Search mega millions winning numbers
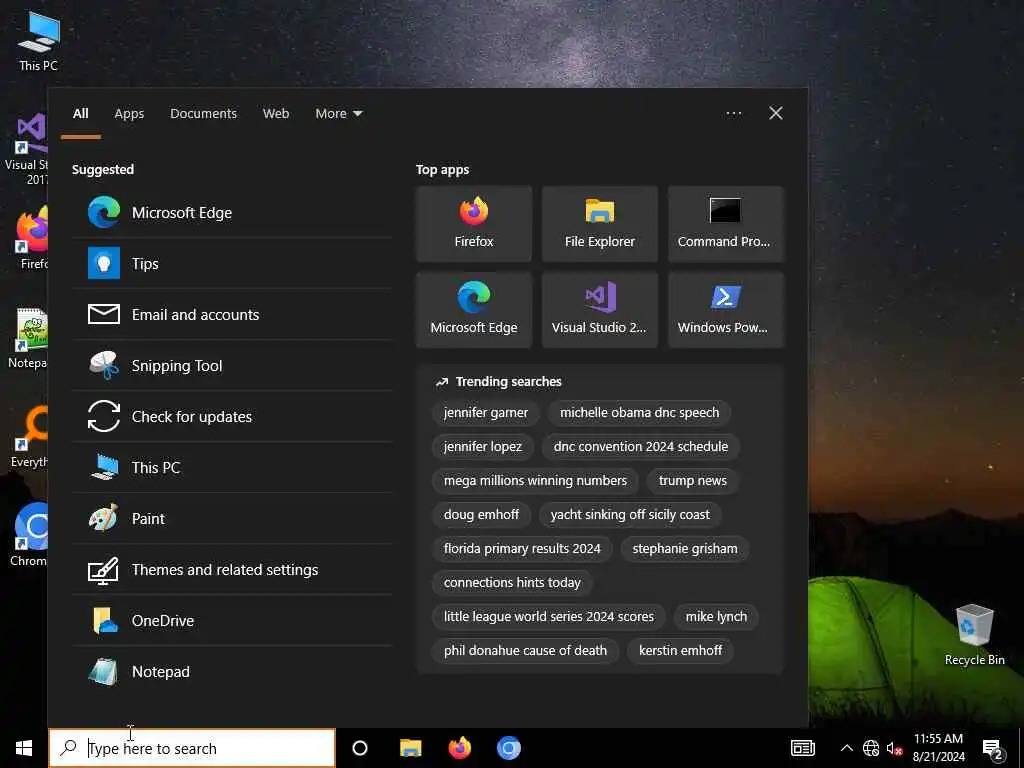Image resolution: width=1024 pixels, height=768 pixels. pos(536,481)
